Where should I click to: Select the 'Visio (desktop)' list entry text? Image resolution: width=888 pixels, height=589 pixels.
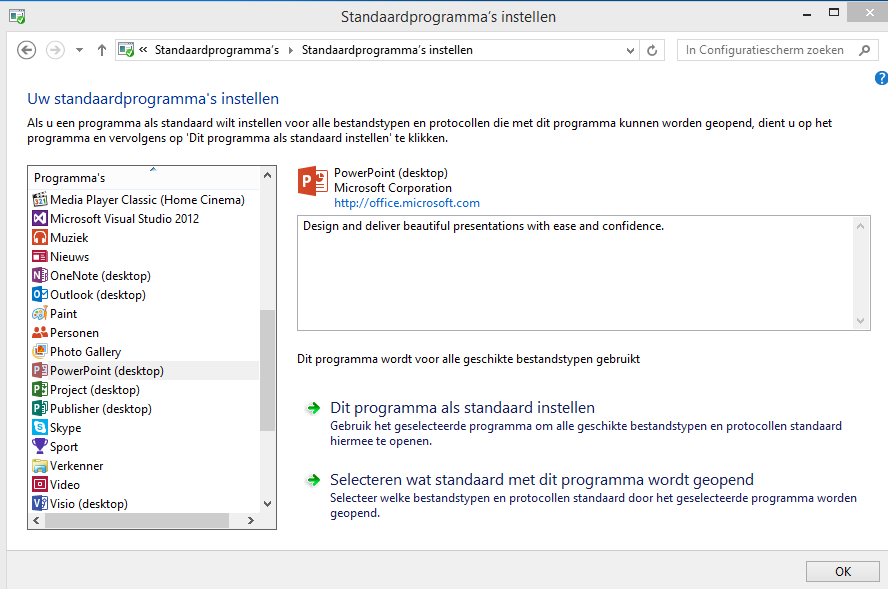pyautogui.click(x=89, y=503)
